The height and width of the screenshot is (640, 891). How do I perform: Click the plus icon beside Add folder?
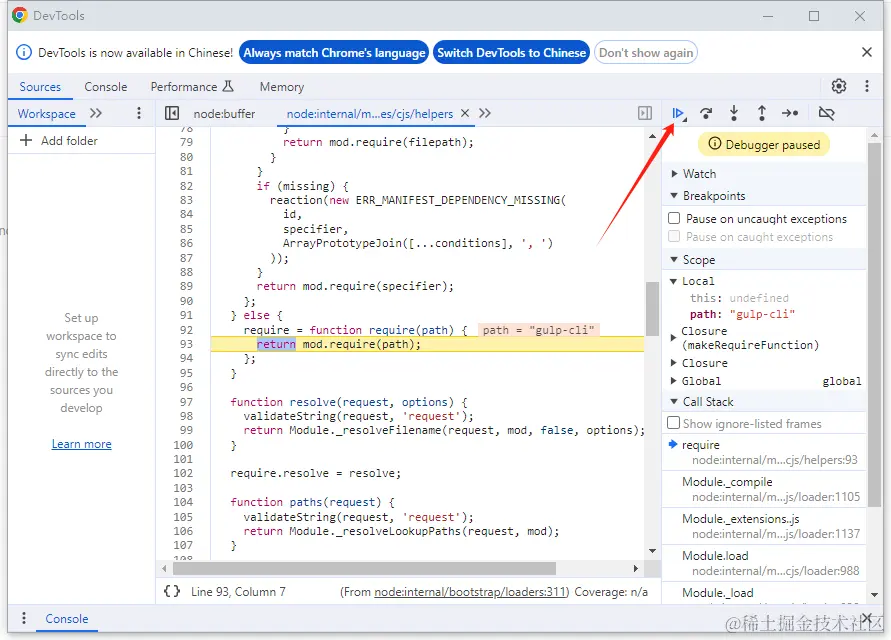click(26, 140)
